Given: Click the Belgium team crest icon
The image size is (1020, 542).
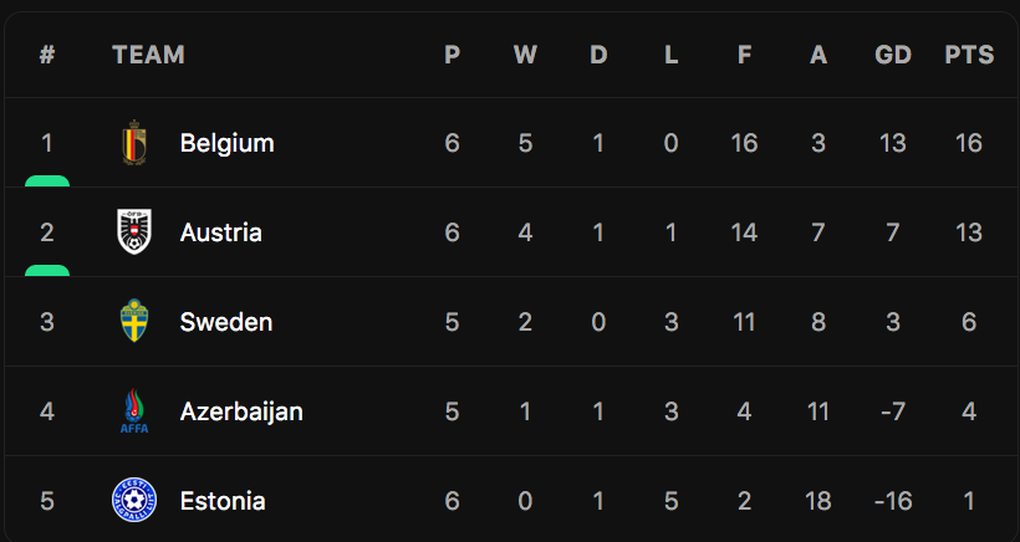Looking at the screenshot, I should 134,142.
